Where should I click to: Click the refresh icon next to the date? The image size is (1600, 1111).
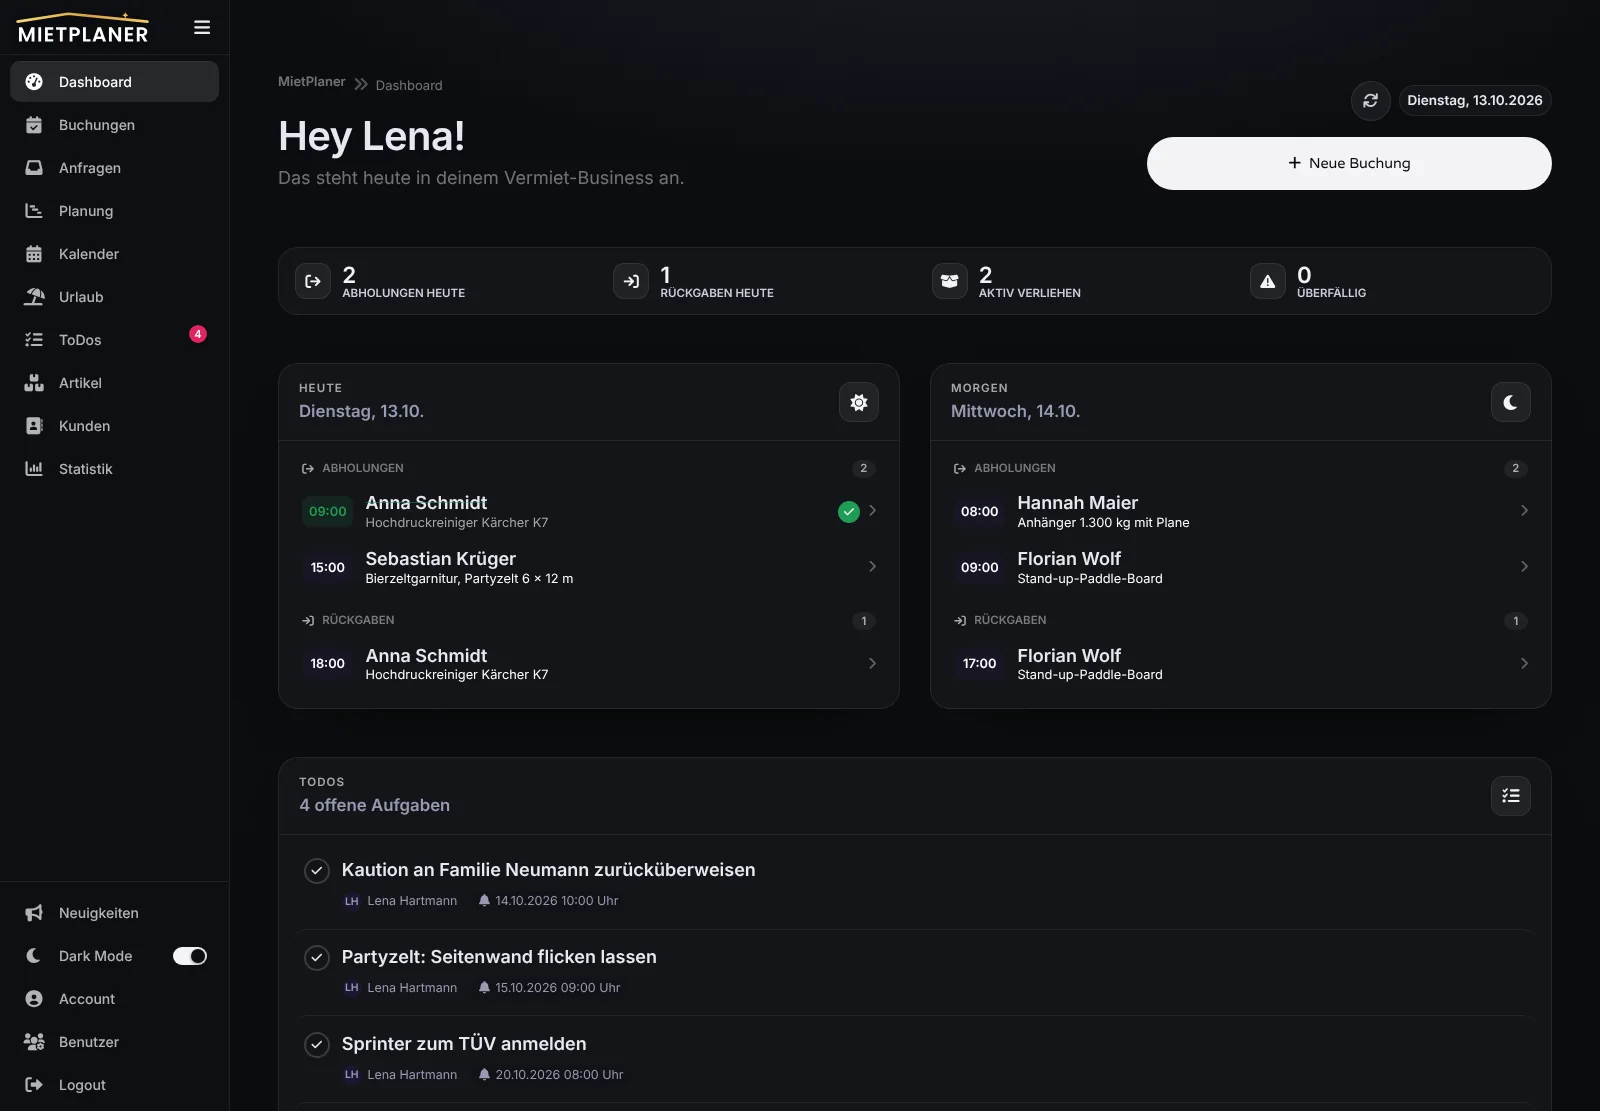coord(1370,101)
